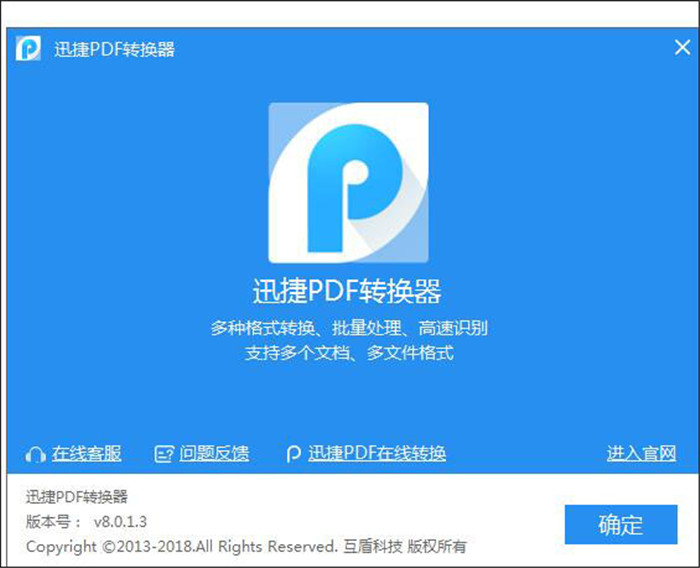Viewport: 700px width, 568px height.
Task: Visit the 进入官网 official site link
Action: pyautogui.click(x=641, y=453)
